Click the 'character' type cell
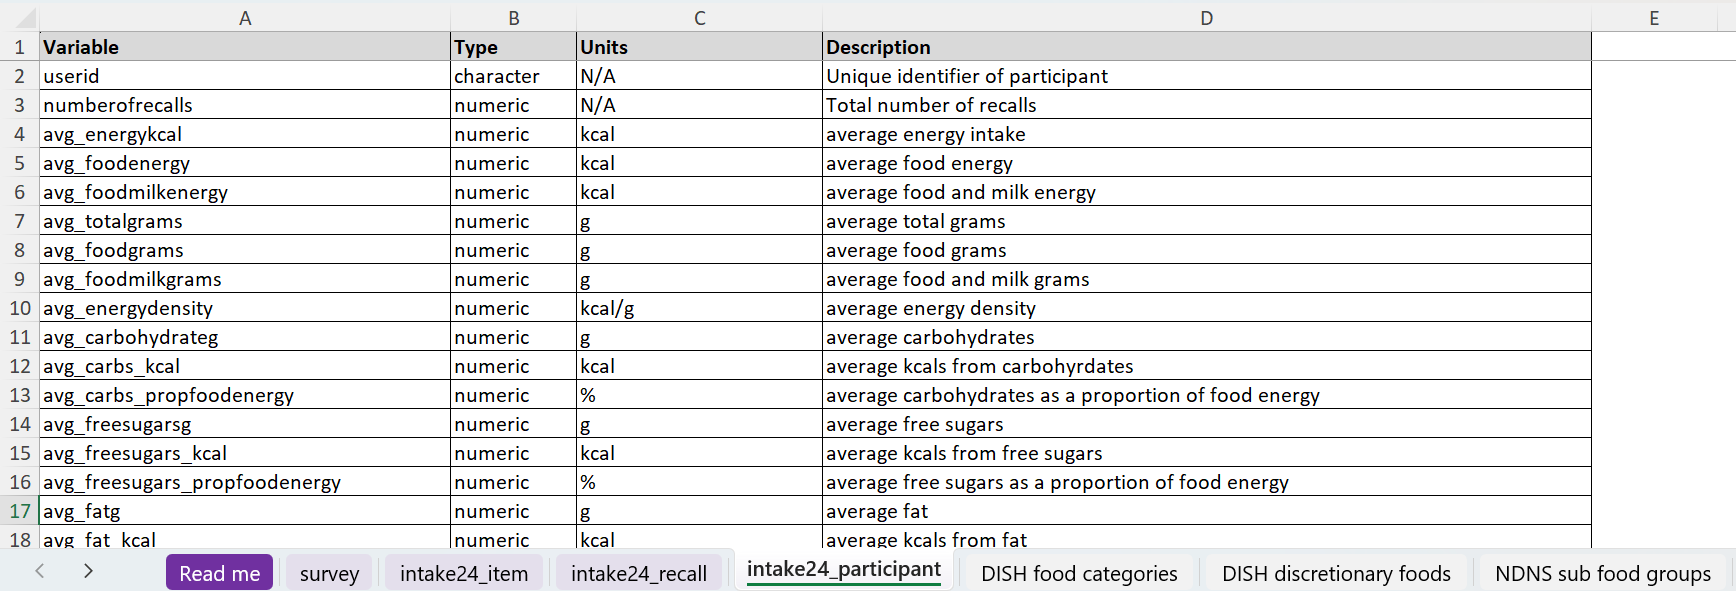The height and width of the screenshot is (591, 1736). (x=513, y=76)
